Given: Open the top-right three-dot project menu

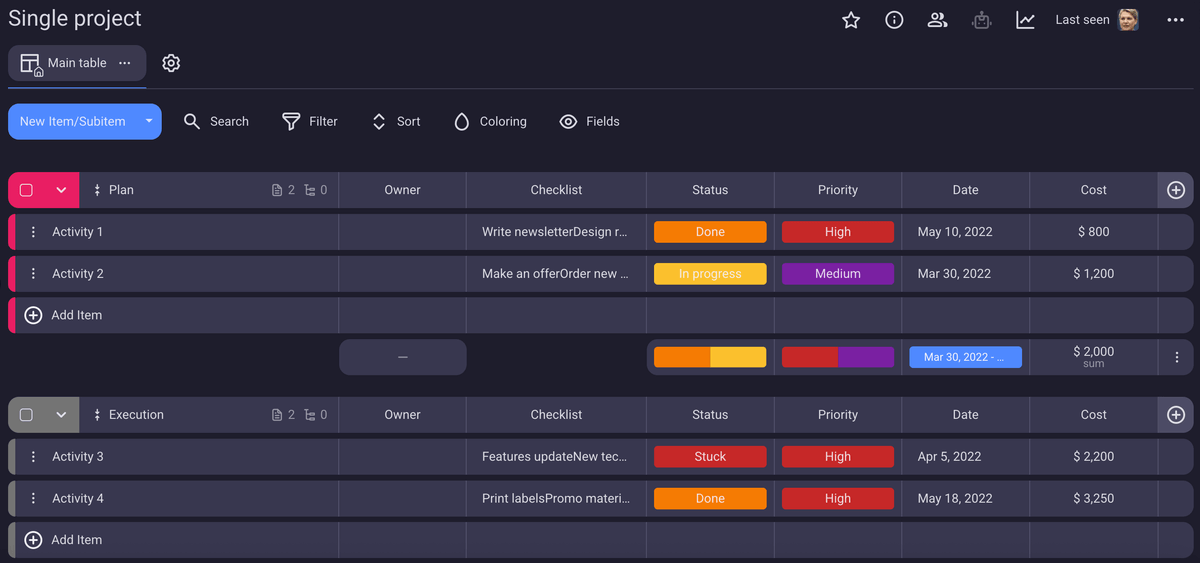Looking at the screenshot, I should [x=1175, y=20].
